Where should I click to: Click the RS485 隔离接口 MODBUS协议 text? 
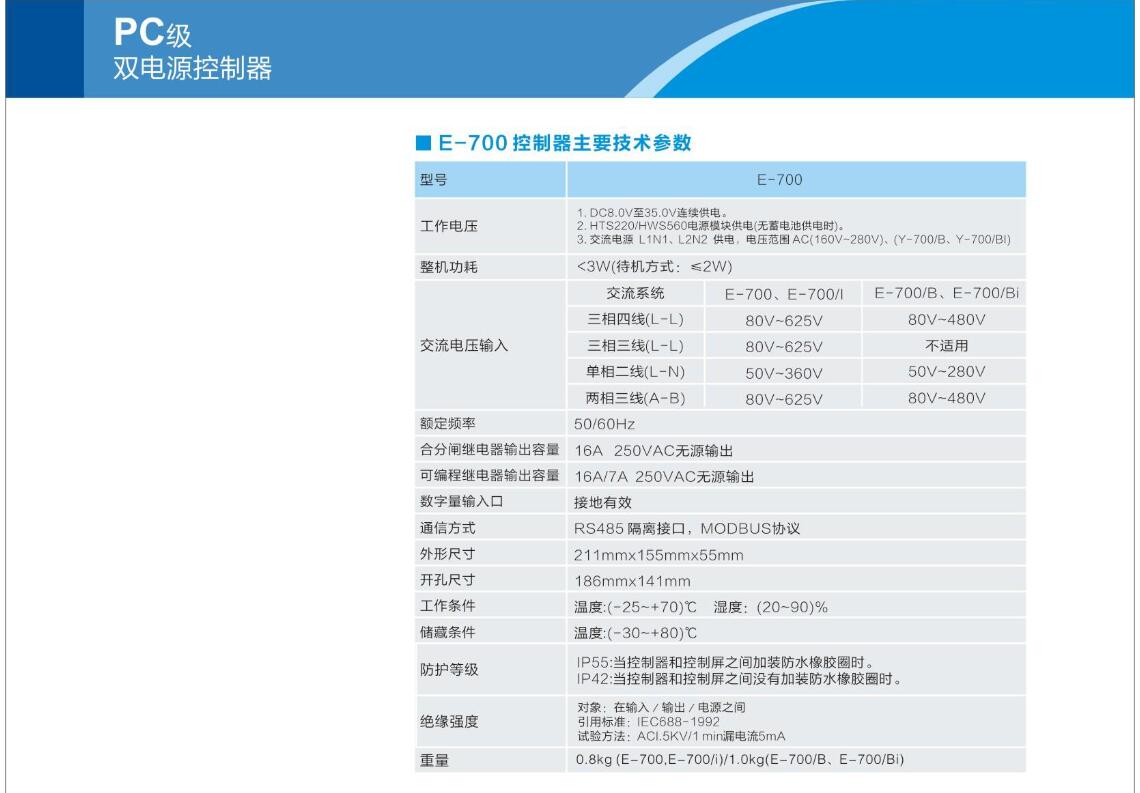tap(688, 528)
